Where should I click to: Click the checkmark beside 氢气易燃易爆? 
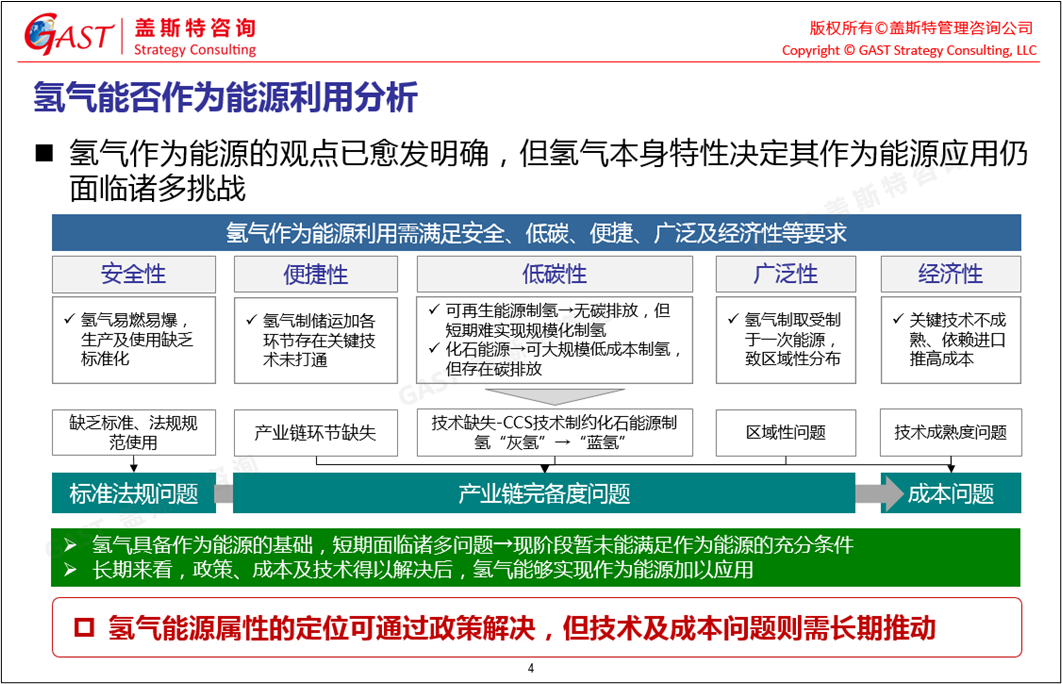pyautogui.click(x=68, y=319)
